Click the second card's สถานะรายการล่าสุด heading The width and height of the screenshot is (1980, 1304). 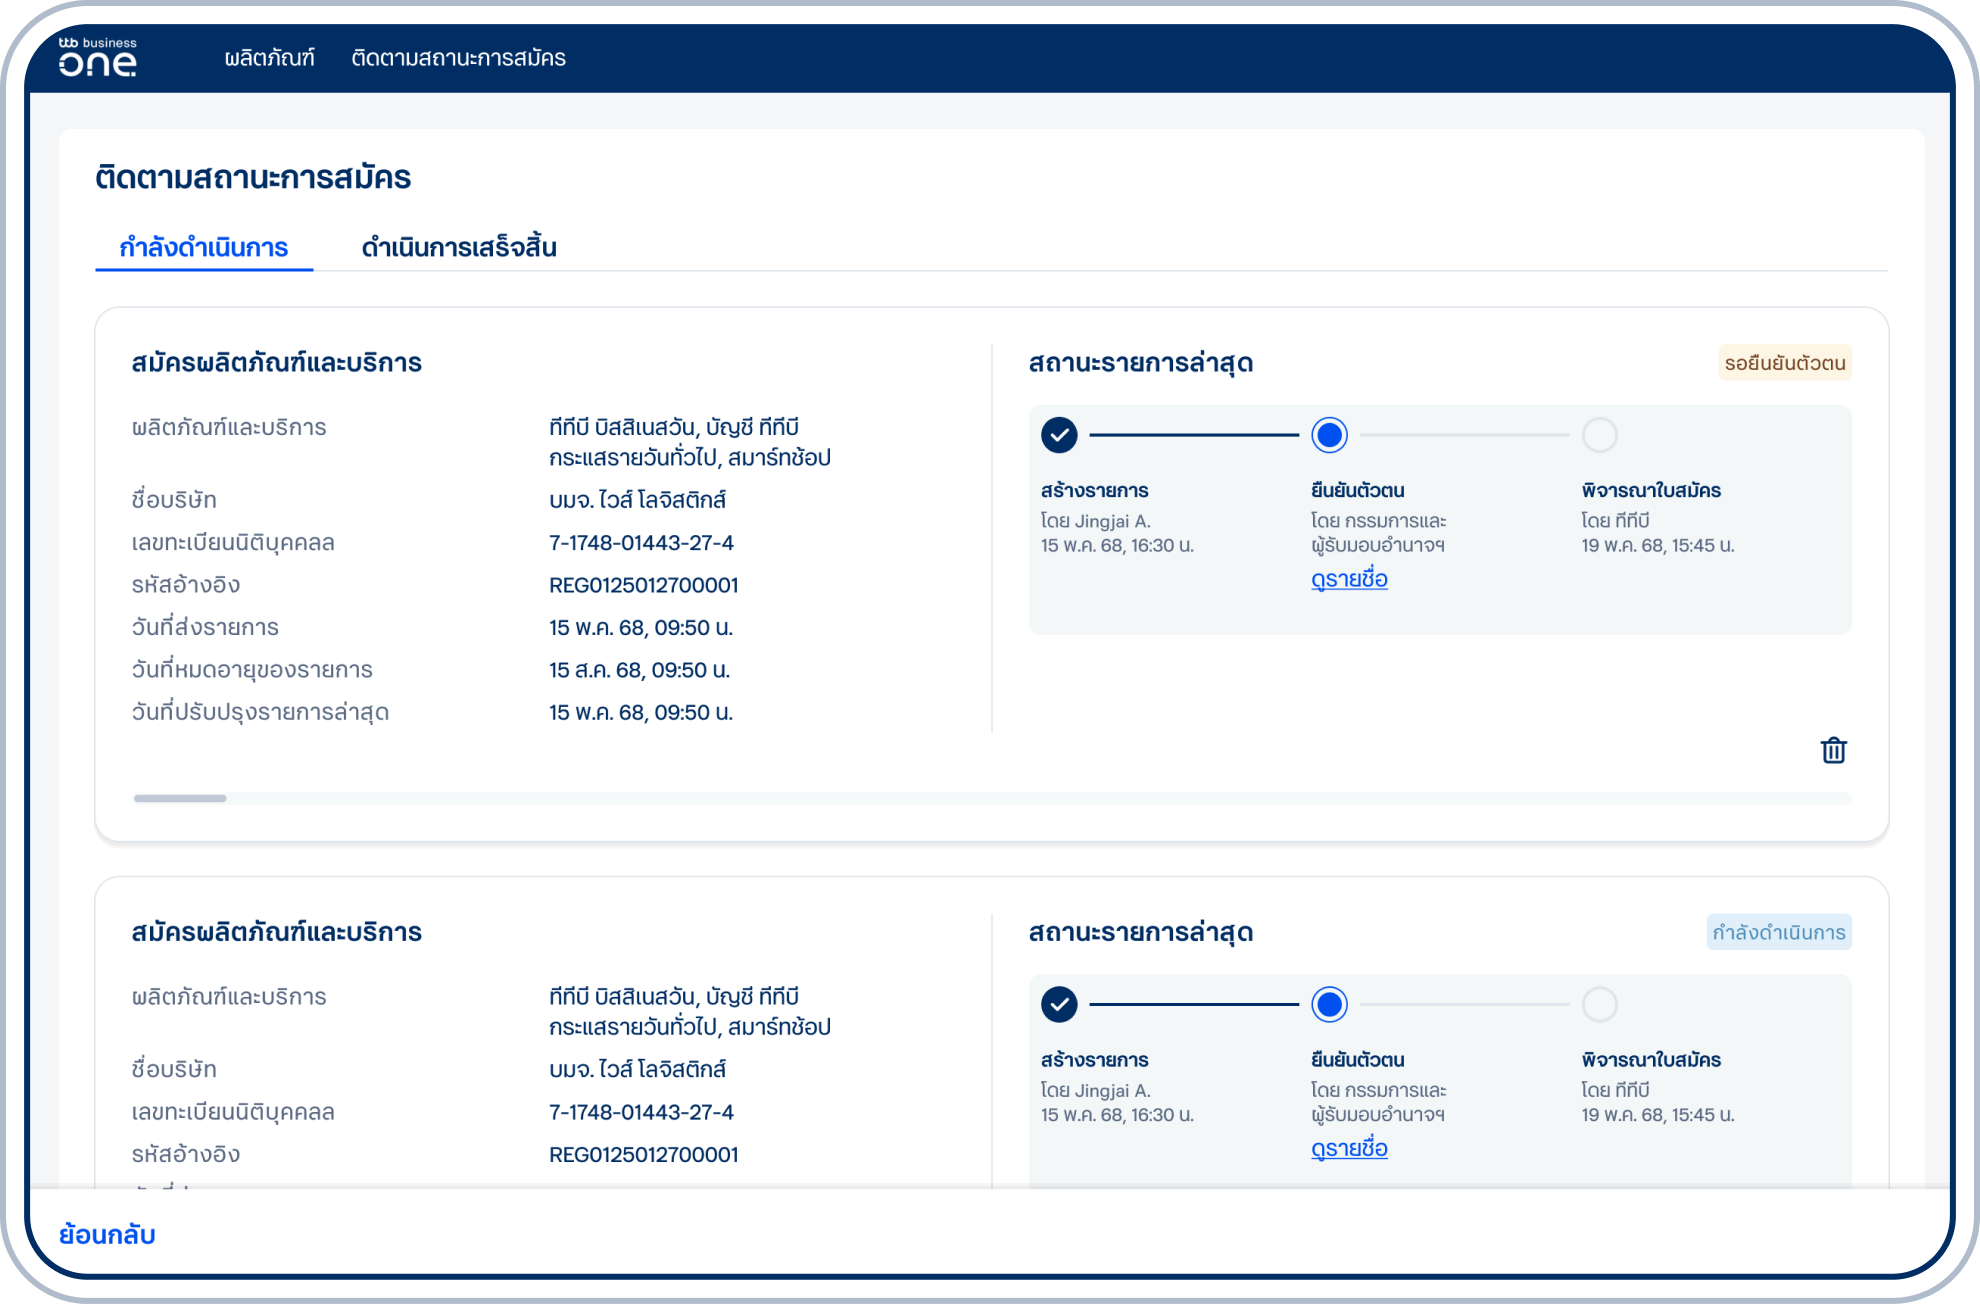coord(1140,932)
